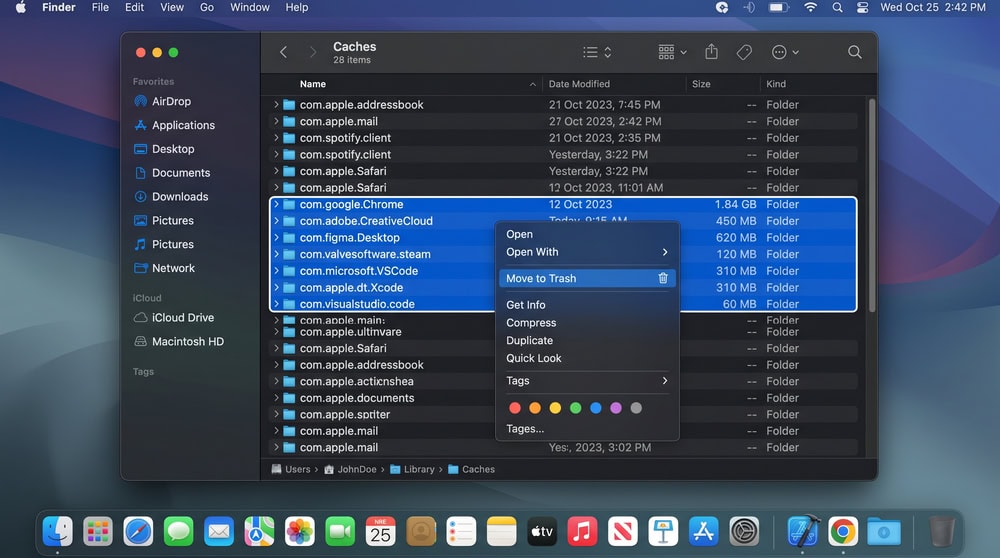Viewport: 1000px width, 558px height.
Task: Apply the yellow tag color
Action: (x=555, y=408)
